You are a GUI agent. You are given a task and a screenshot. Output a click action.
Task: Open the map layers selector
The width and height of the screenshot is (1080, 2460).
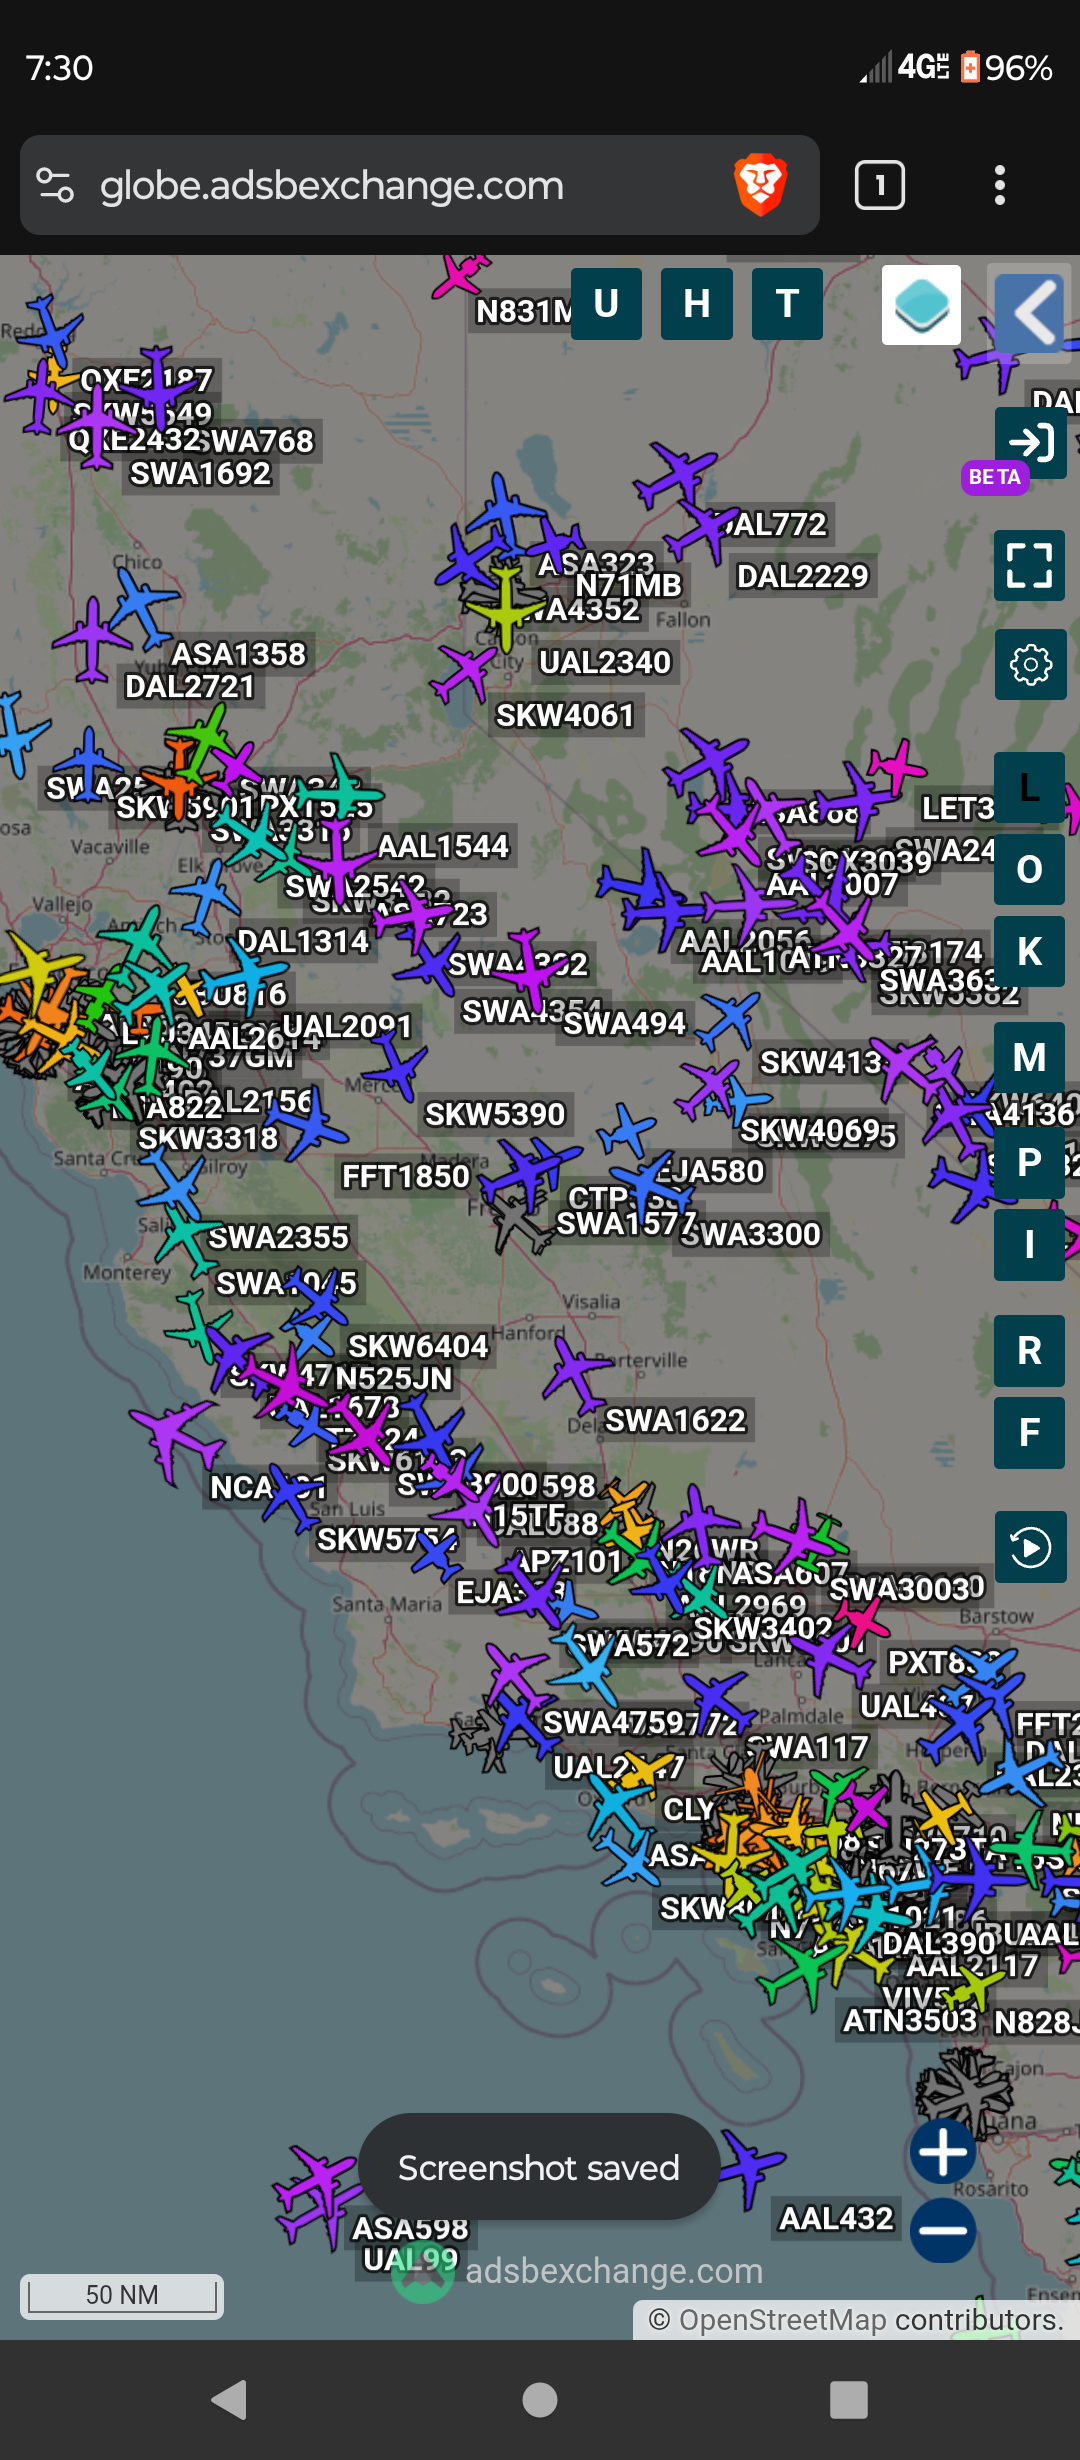pos(921,305)
